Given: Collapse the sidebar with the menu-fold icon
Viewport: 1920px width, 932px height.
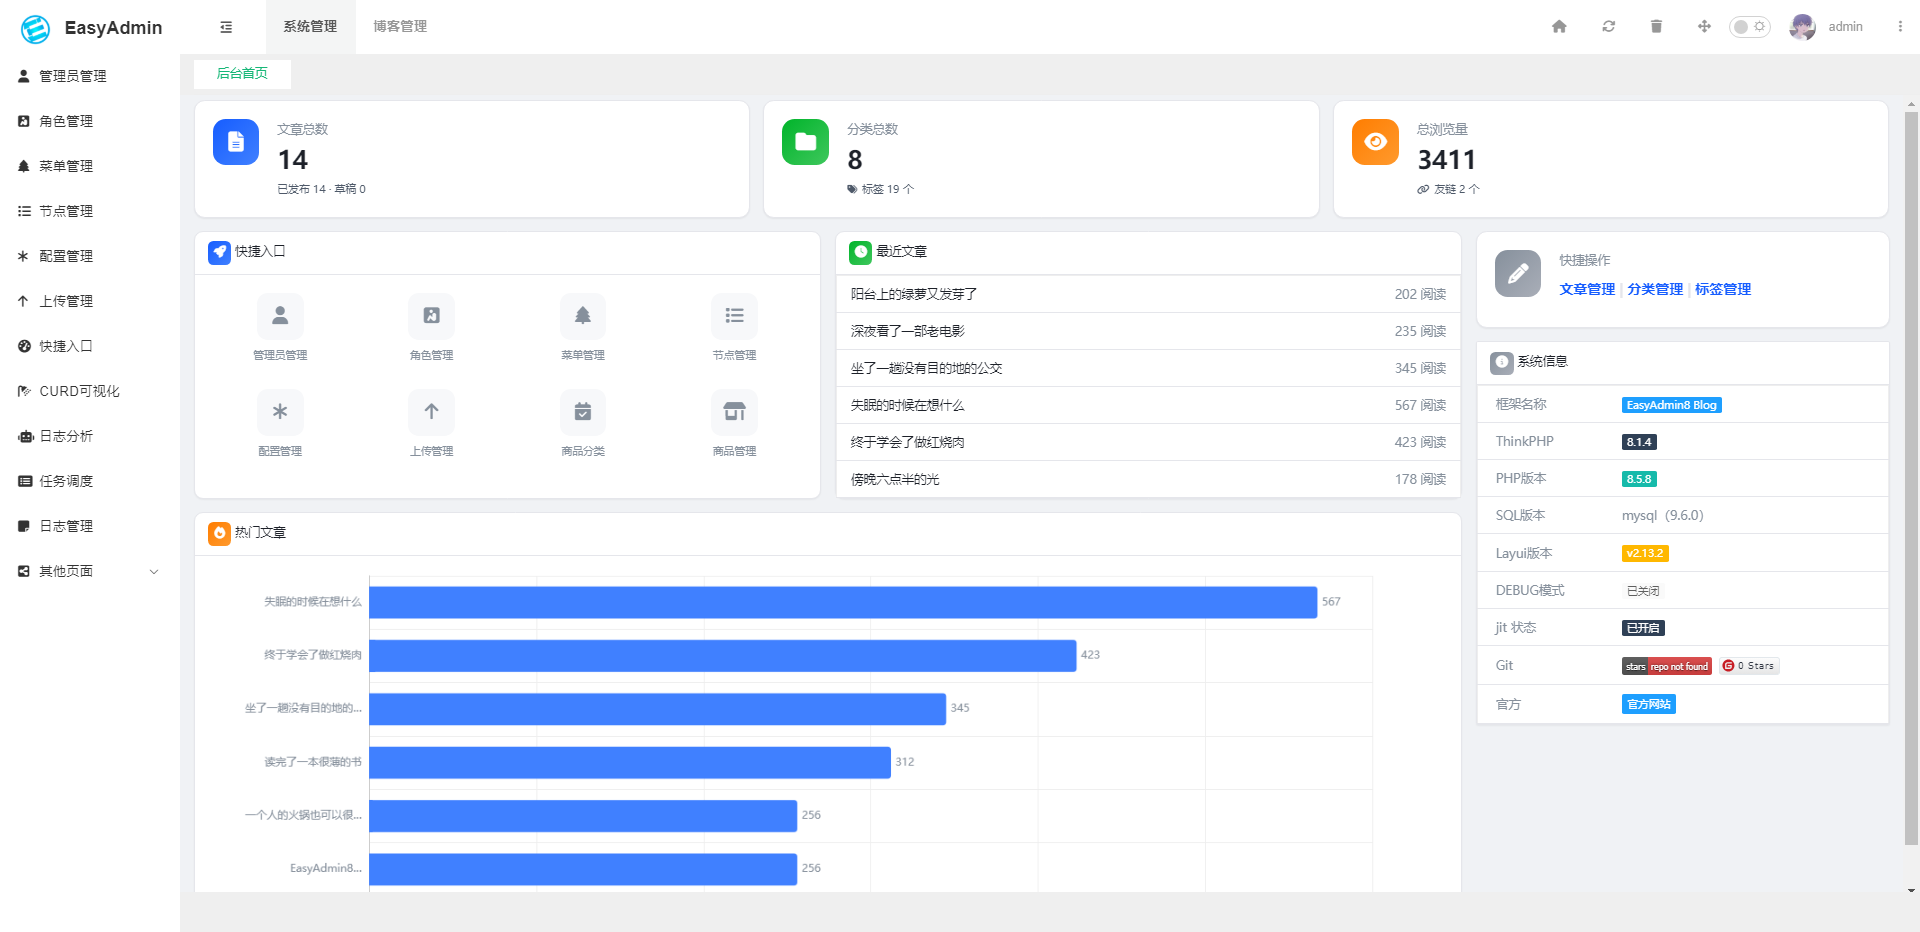Looking at the screenshot, I should 226,27.
